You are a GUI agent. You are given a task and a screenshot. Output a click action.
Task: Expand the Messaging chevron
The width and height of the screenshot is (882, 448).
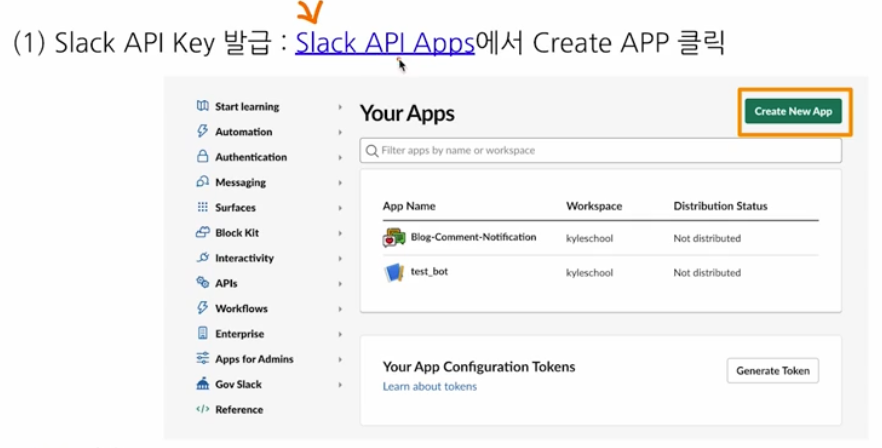(x=340, y=183)
